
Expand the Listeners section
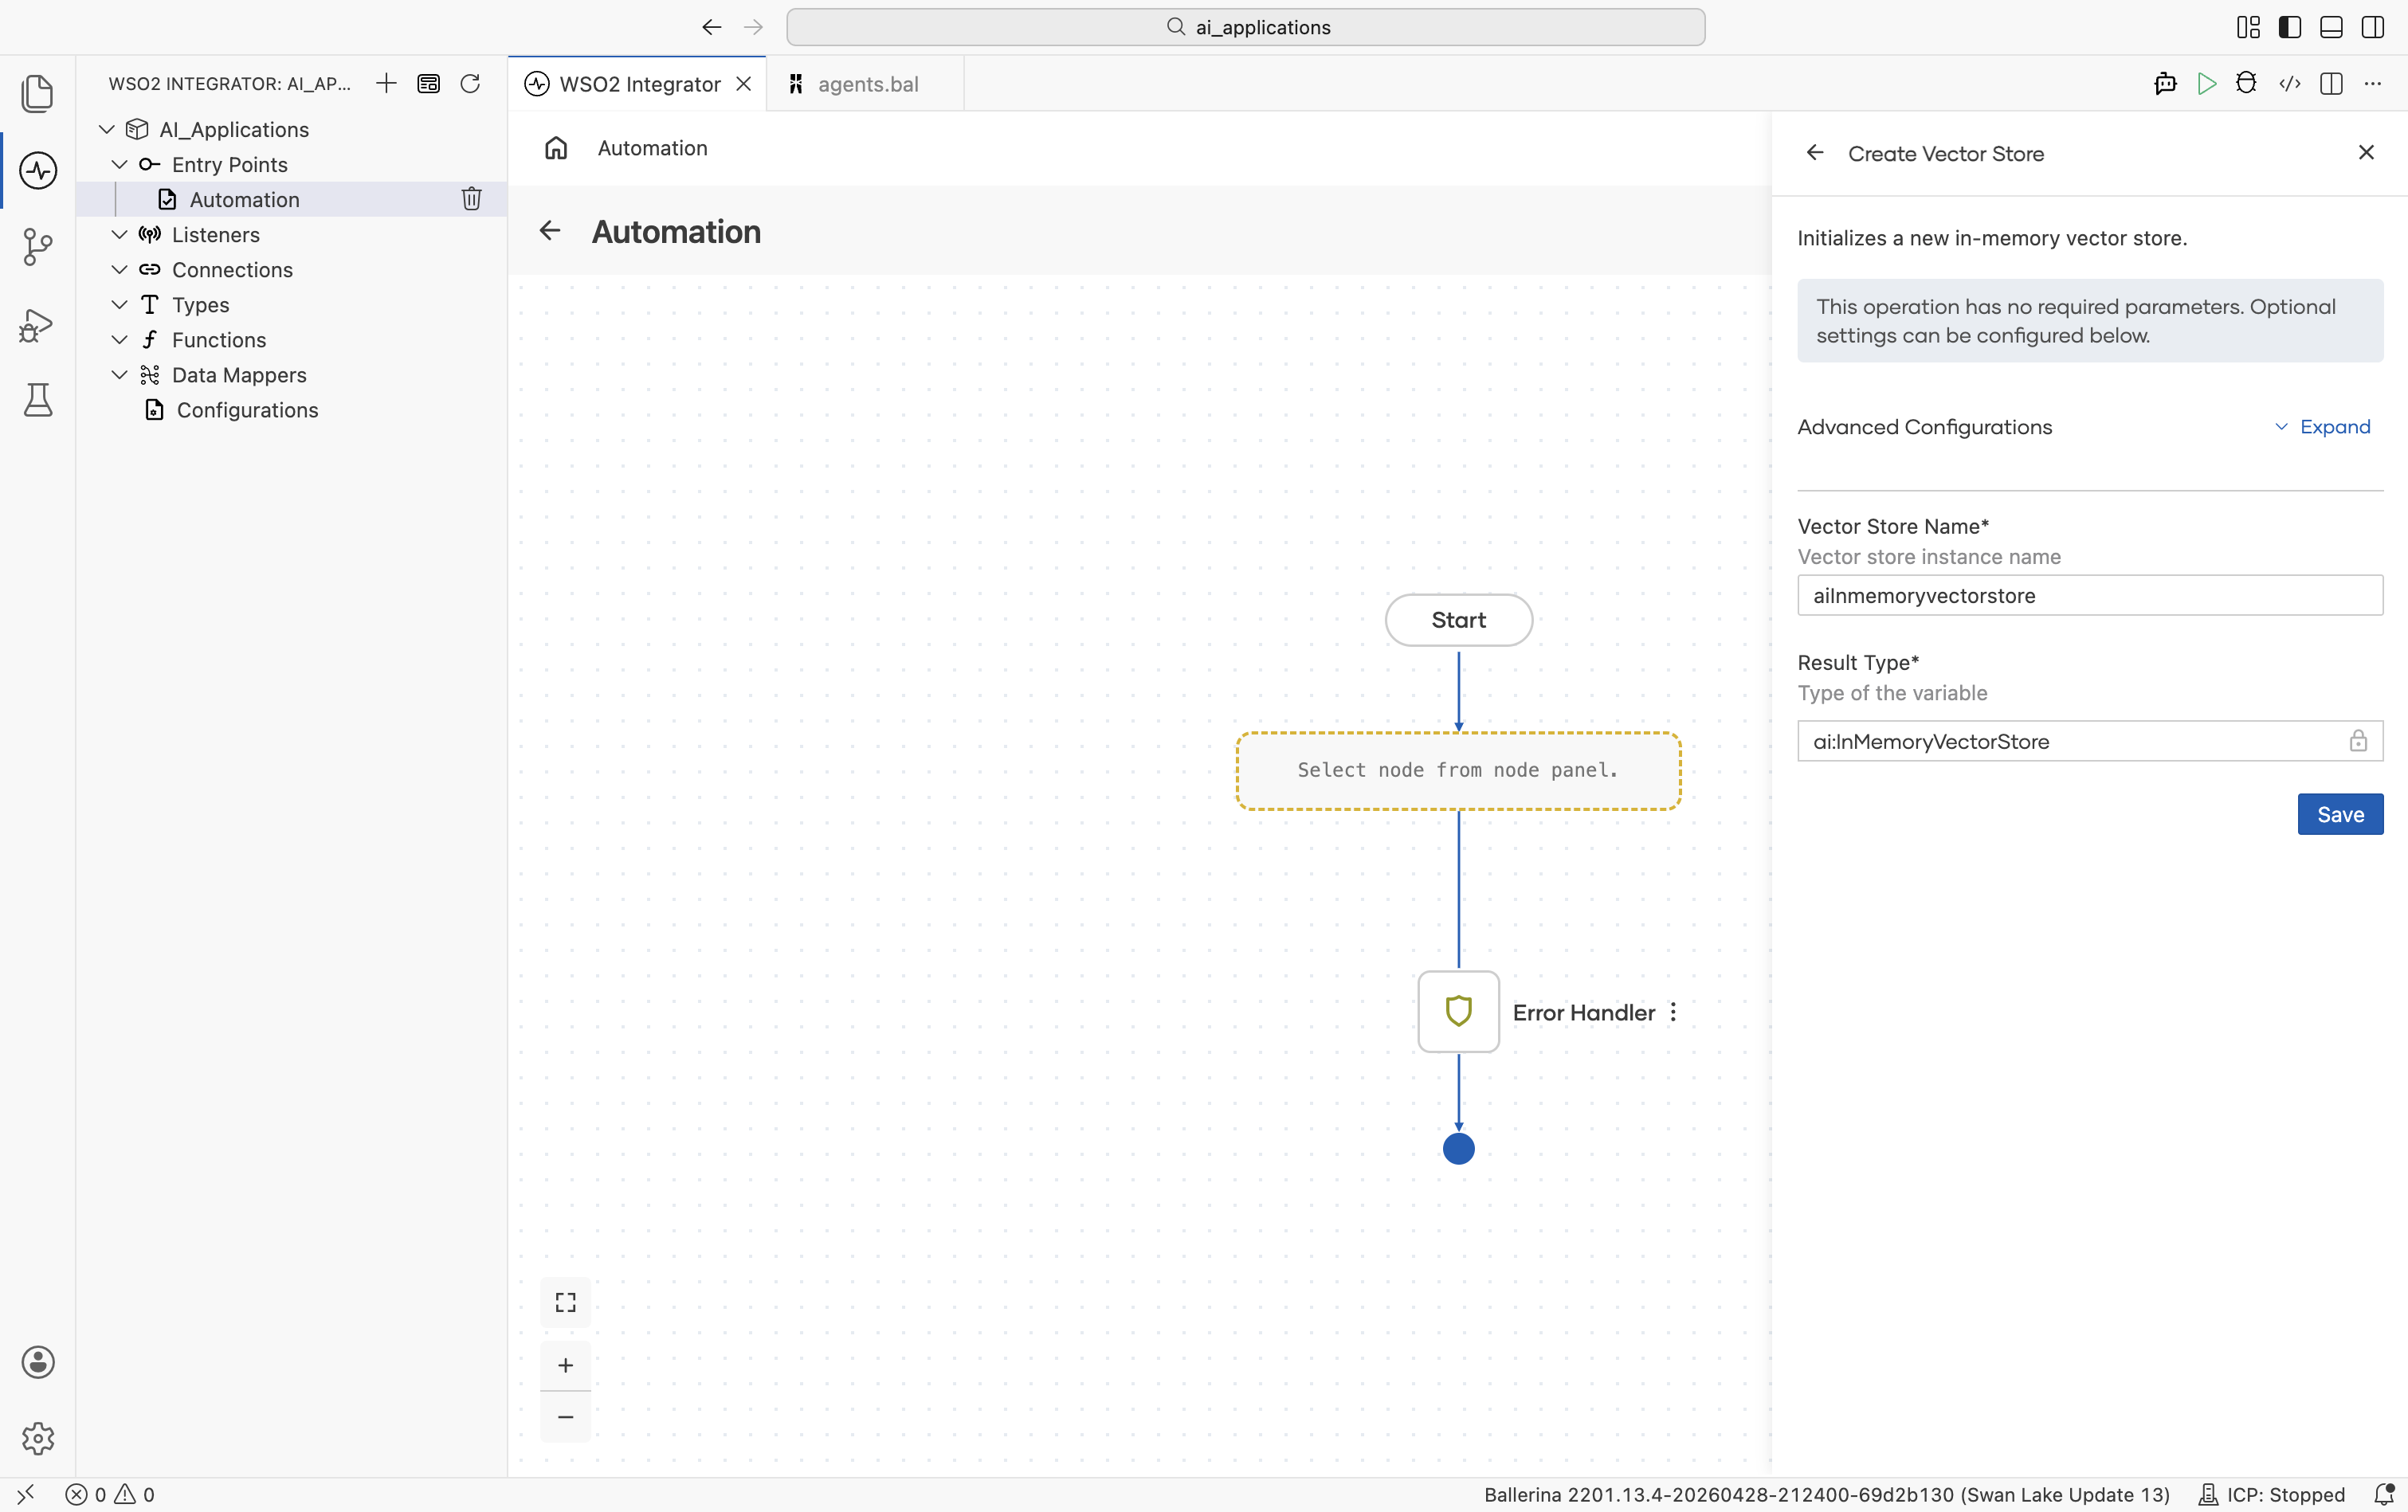pyautogui.click(x=119, y=234)
